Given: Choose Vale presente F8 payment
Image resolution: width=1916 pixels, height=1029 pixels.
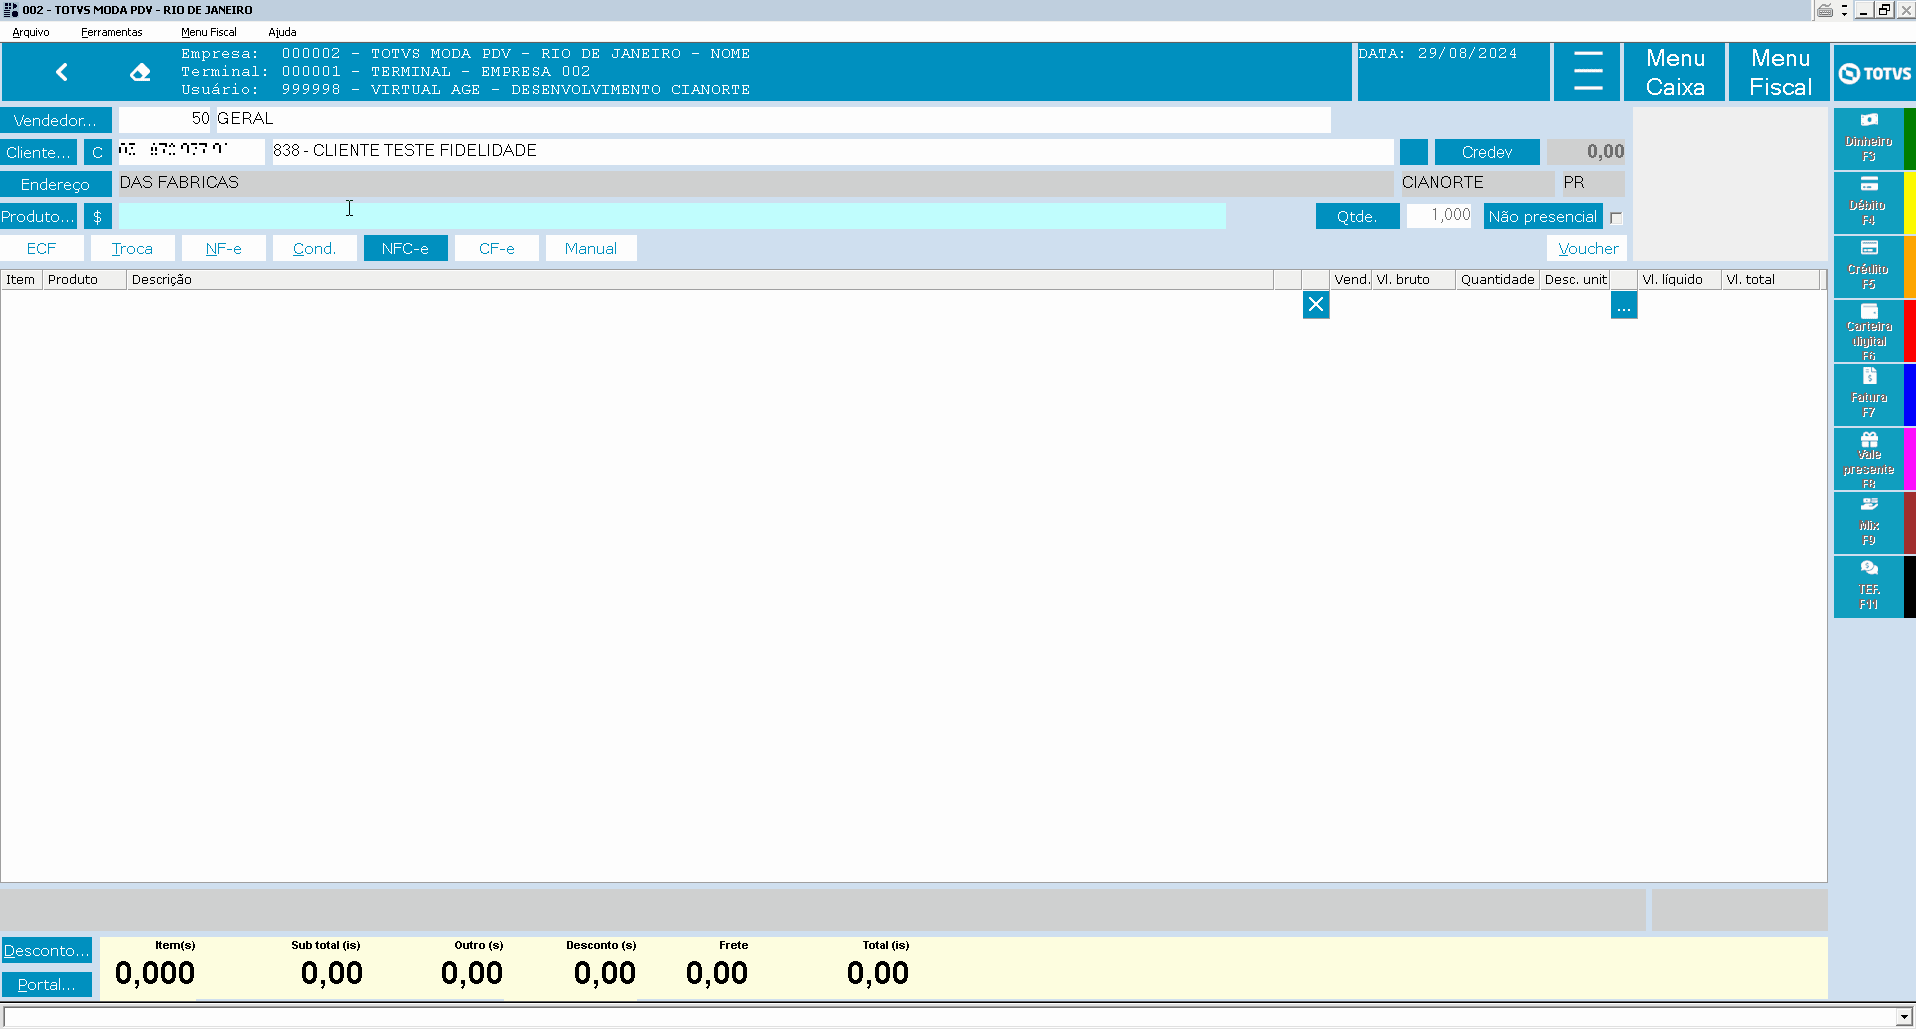Looking at the screenshot, I should click(1868, 459).
